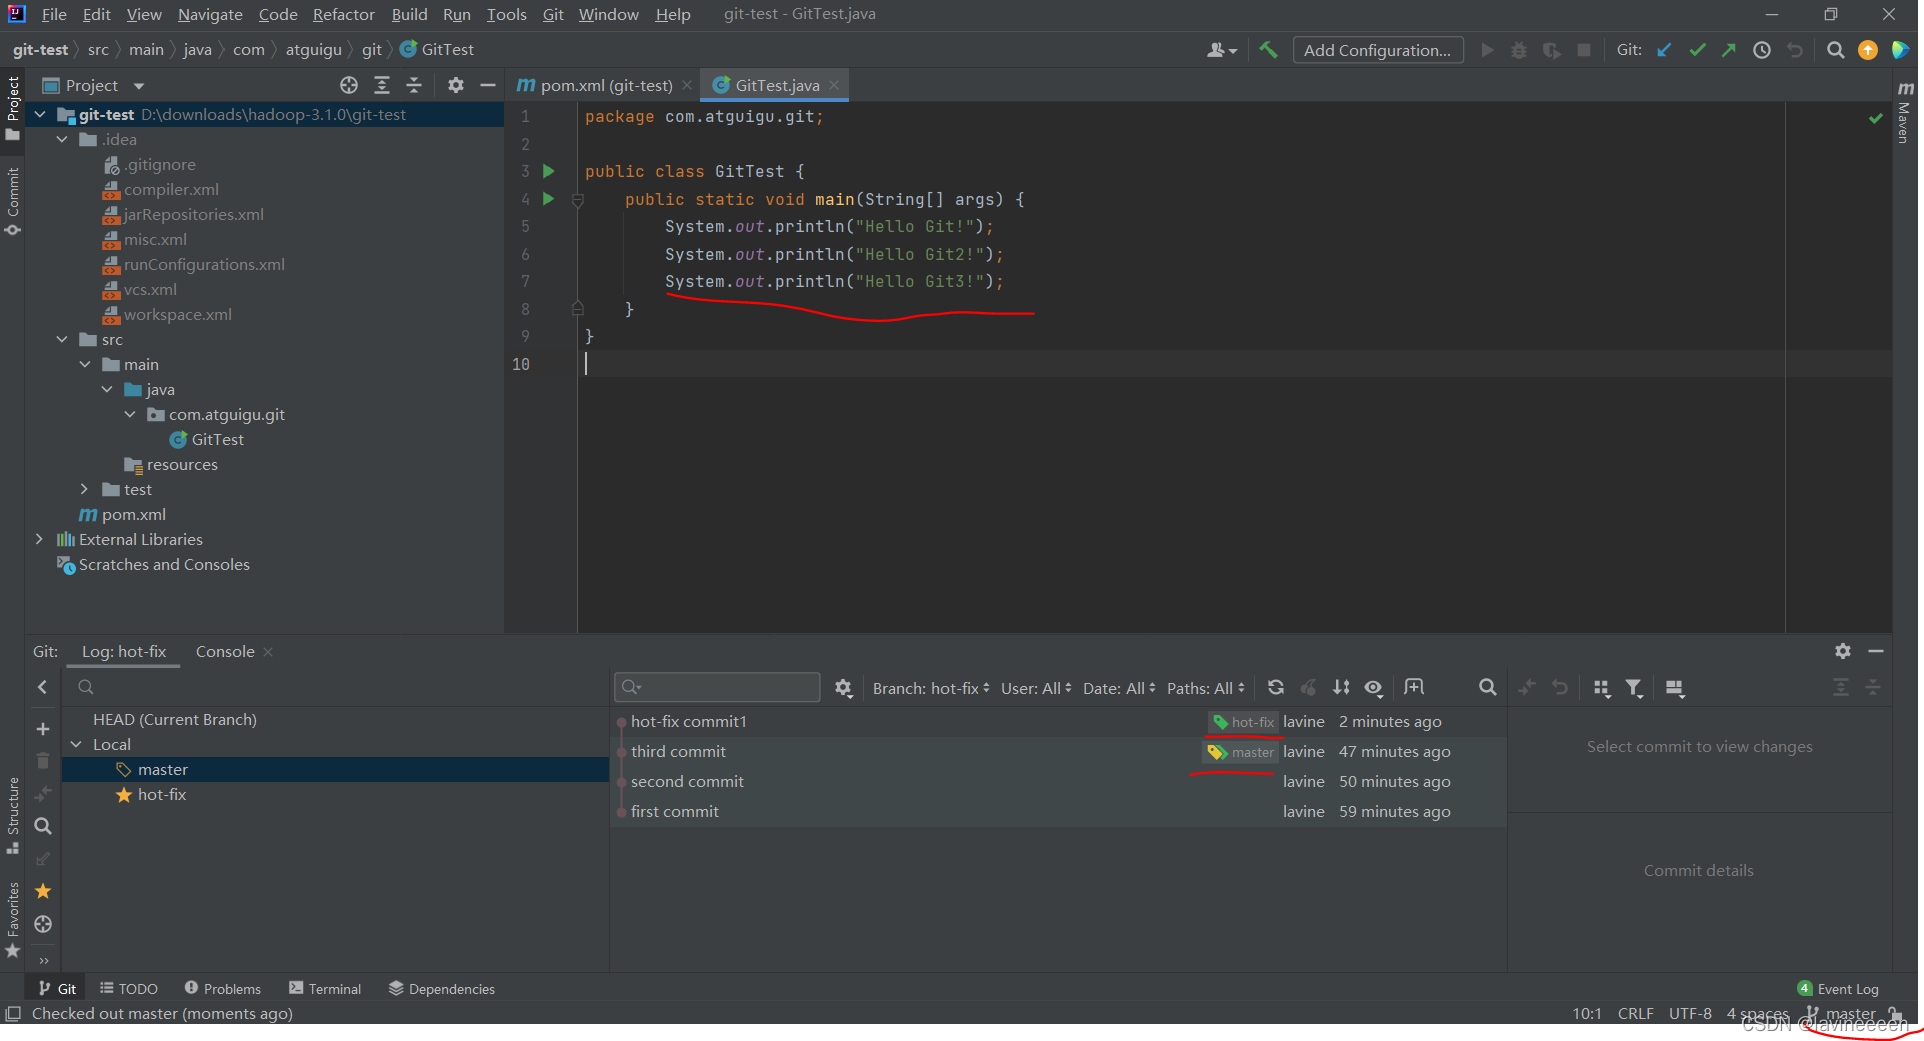Image resolution: width=1924 pixels, height=1041 pixels.
Task: Run GitTest class gutter arrow line 3
Action: coord(548,171)
